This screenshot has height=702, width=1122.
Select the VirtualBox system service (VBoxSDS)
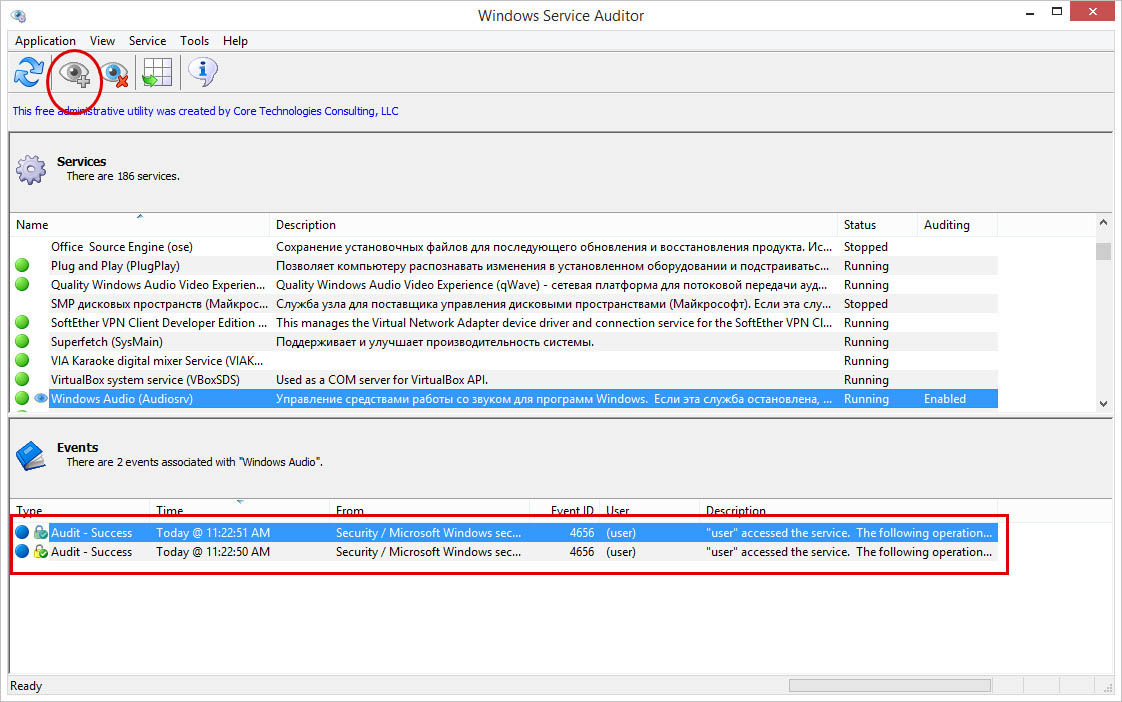click(504, 379)
